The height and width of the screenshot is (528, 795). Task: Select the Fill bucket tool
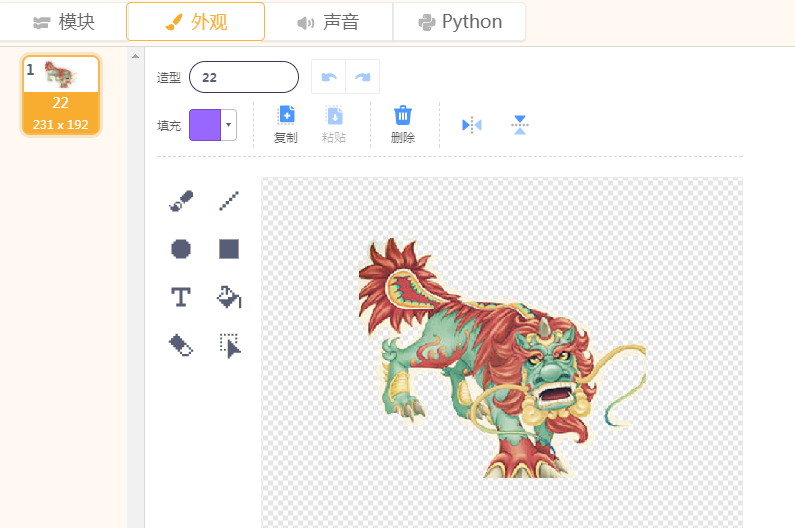coord(229,297)
